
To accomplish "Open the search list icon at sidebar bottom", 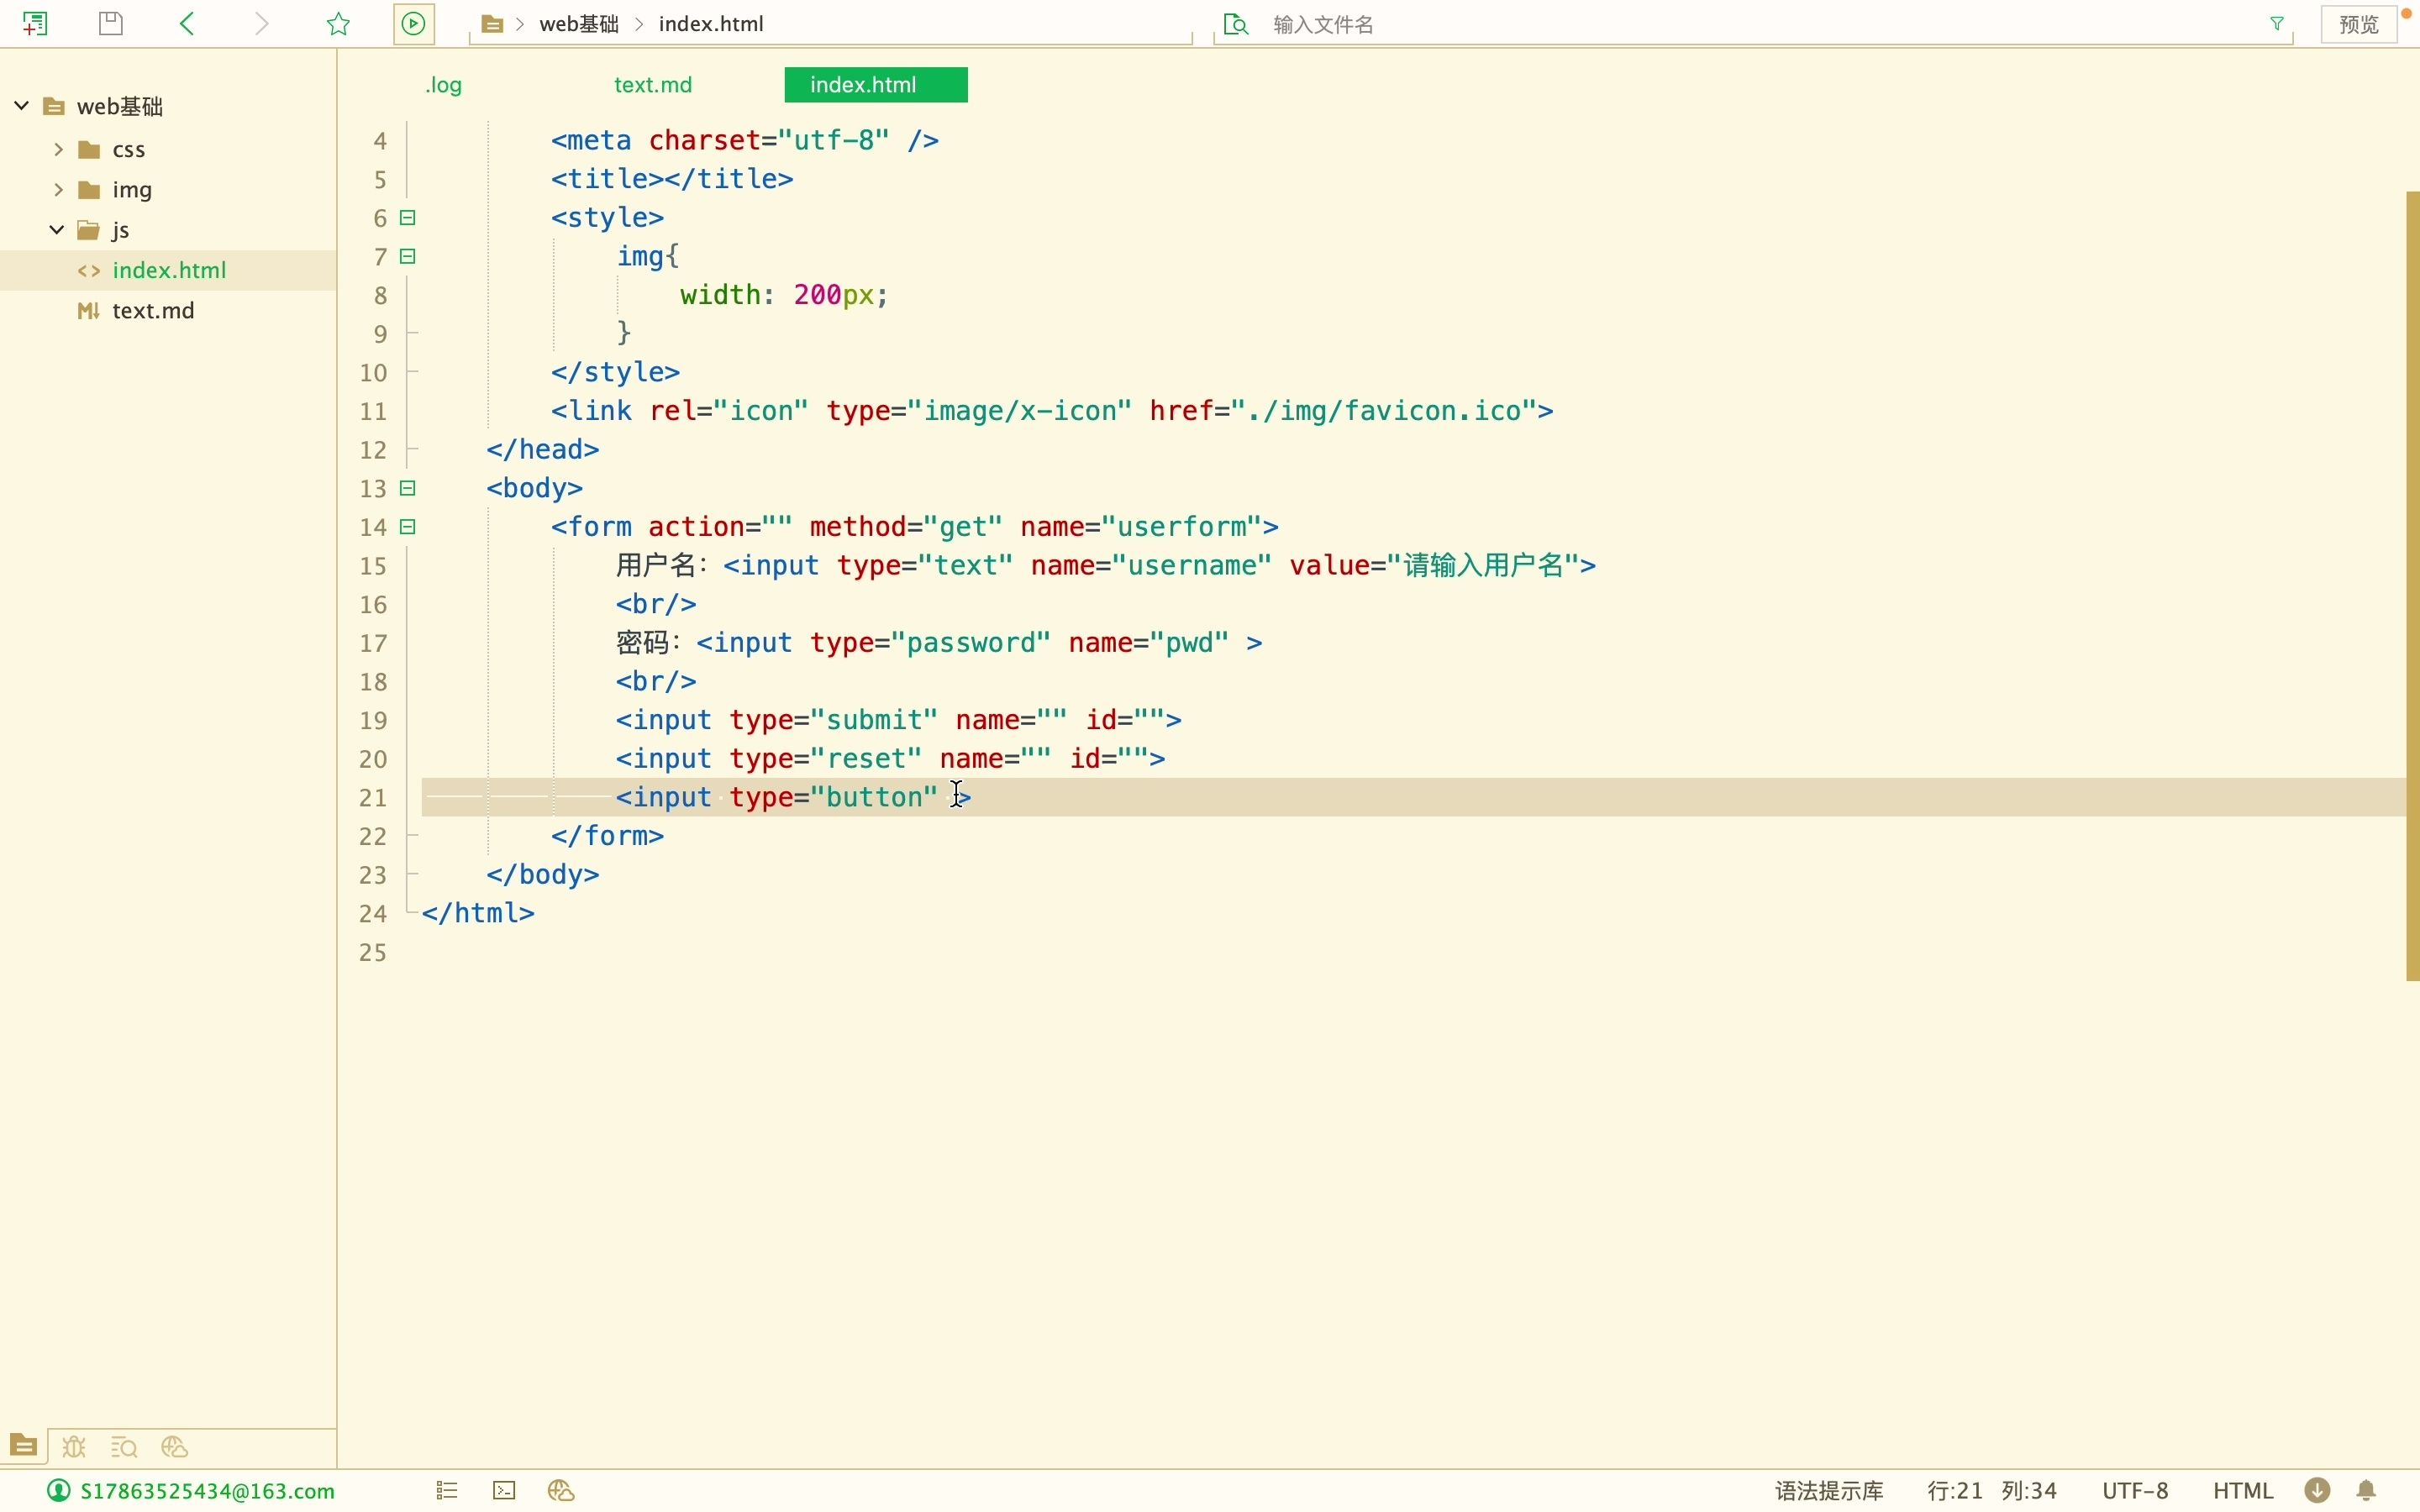I will [x=124, y=1446].
